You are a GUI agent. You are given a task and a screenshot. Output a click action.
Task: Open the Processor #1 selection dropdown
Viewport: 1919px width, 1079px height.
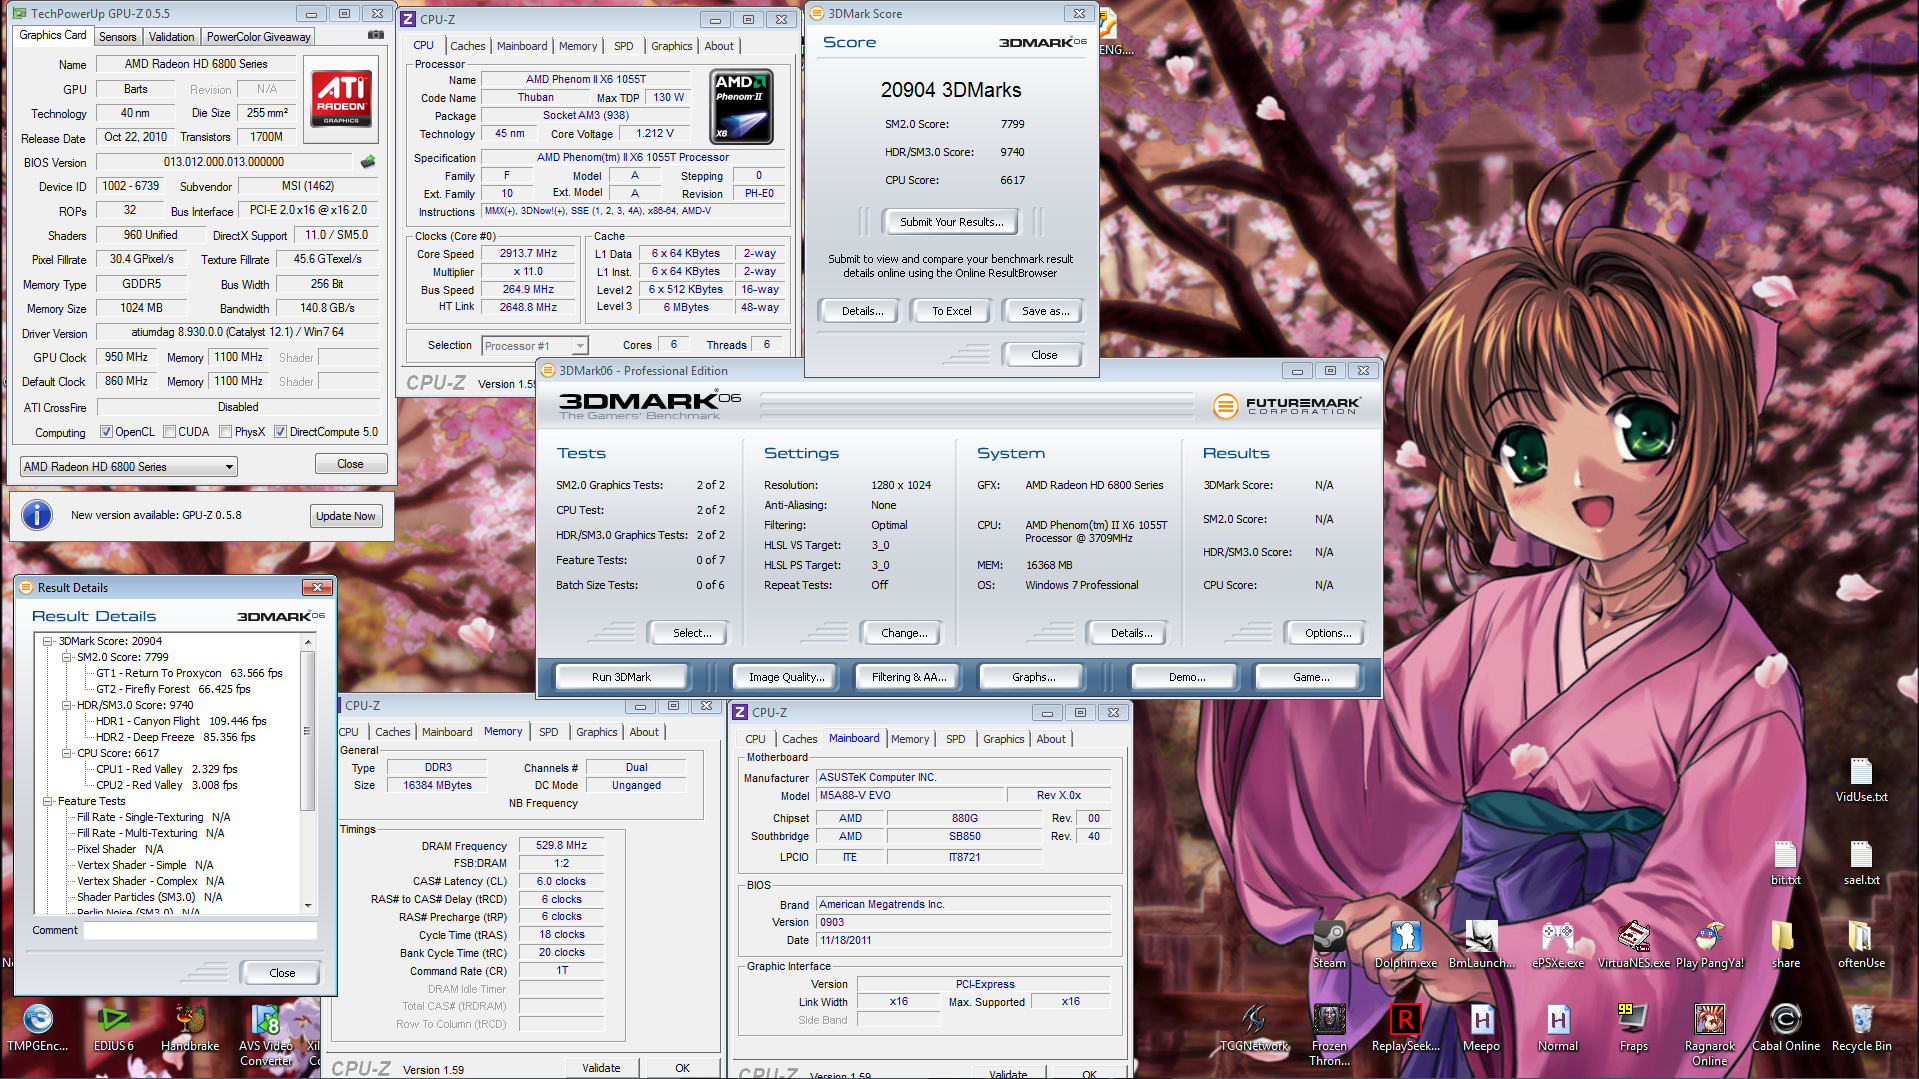534,346
